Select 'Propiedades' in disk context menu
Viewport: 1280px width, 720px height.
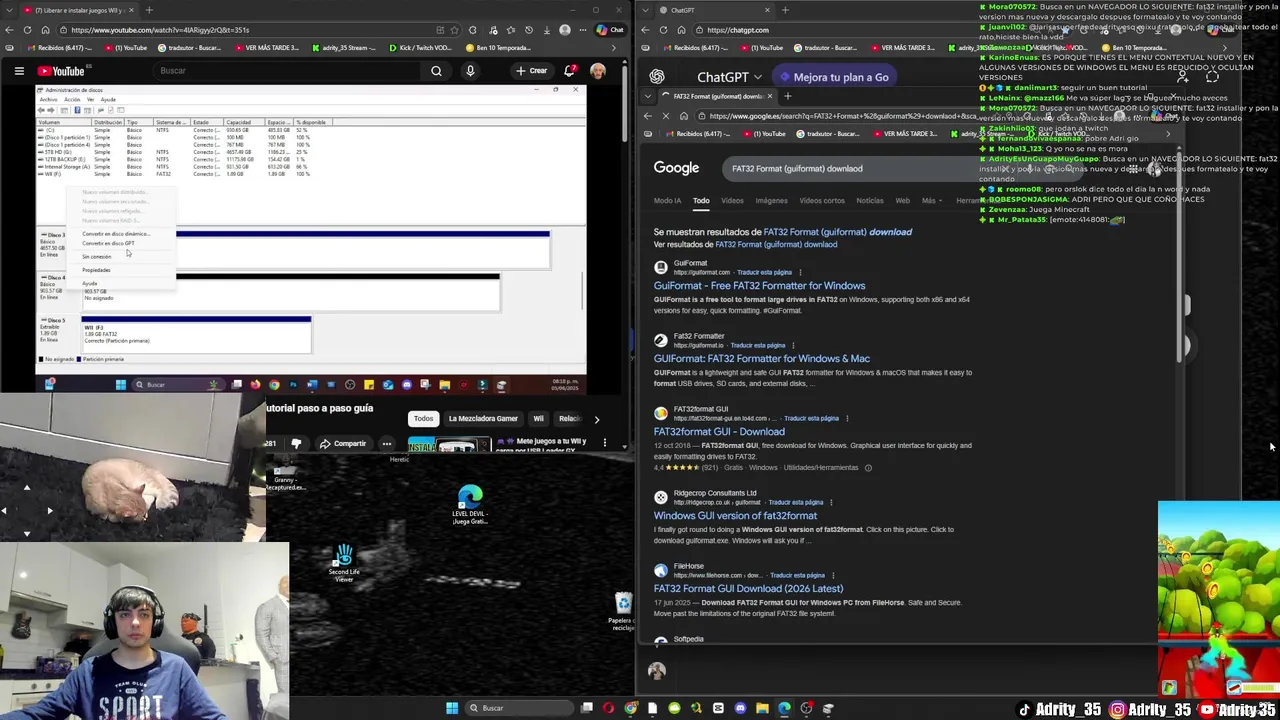coord(97,270)
